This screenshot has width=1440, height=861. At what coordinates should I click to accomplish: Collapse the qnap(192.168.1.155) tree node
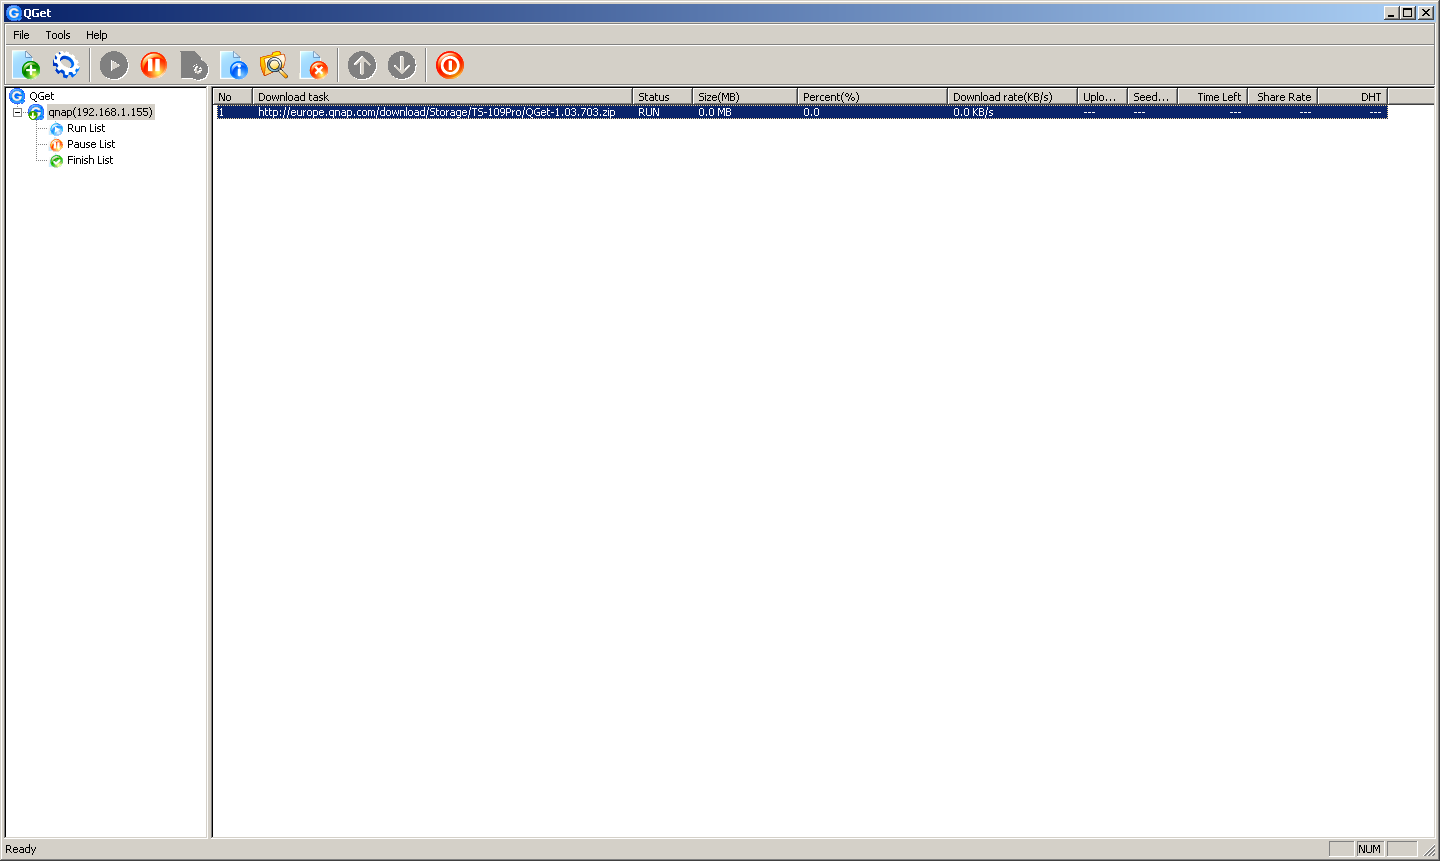[x=17, y=112]
